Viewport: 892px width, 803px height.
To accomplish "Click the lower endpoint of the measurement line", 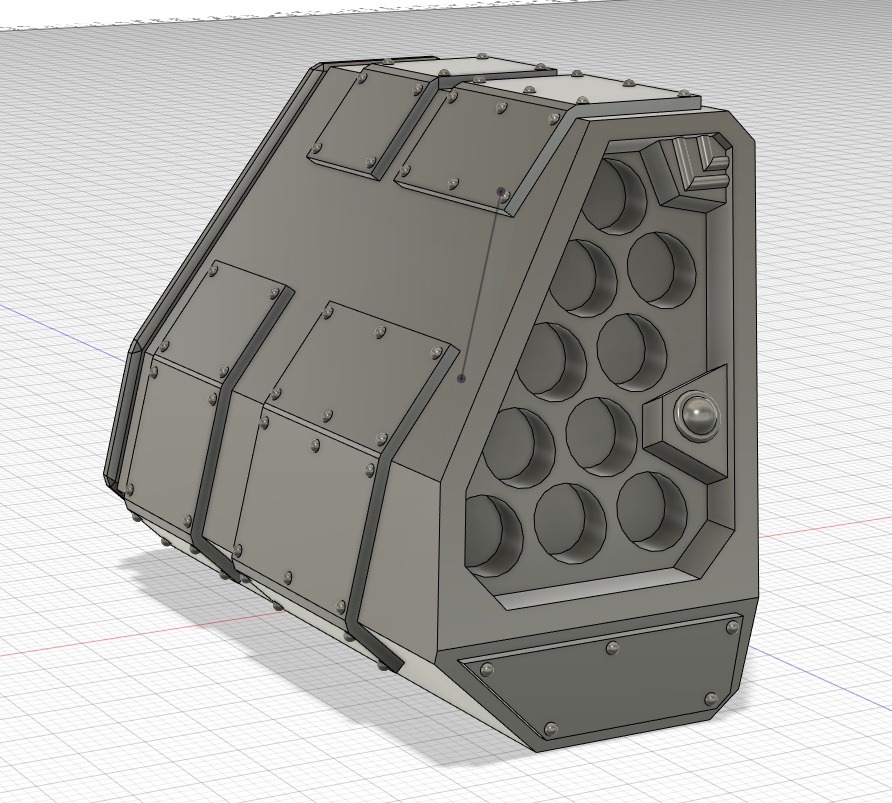I will pyautogui.click(x=462, y=378).
